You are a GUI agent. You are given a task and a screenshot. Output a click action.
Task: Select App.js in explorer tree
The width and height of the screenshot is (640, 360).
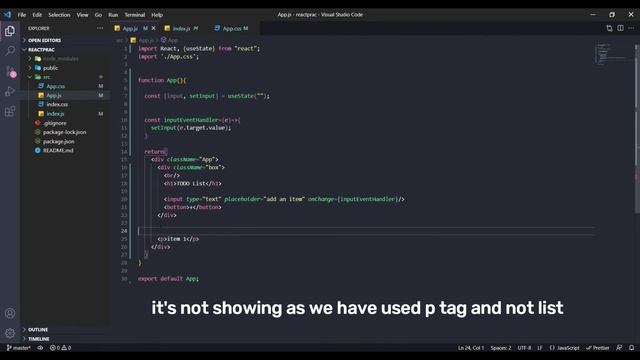pos(53,95)
